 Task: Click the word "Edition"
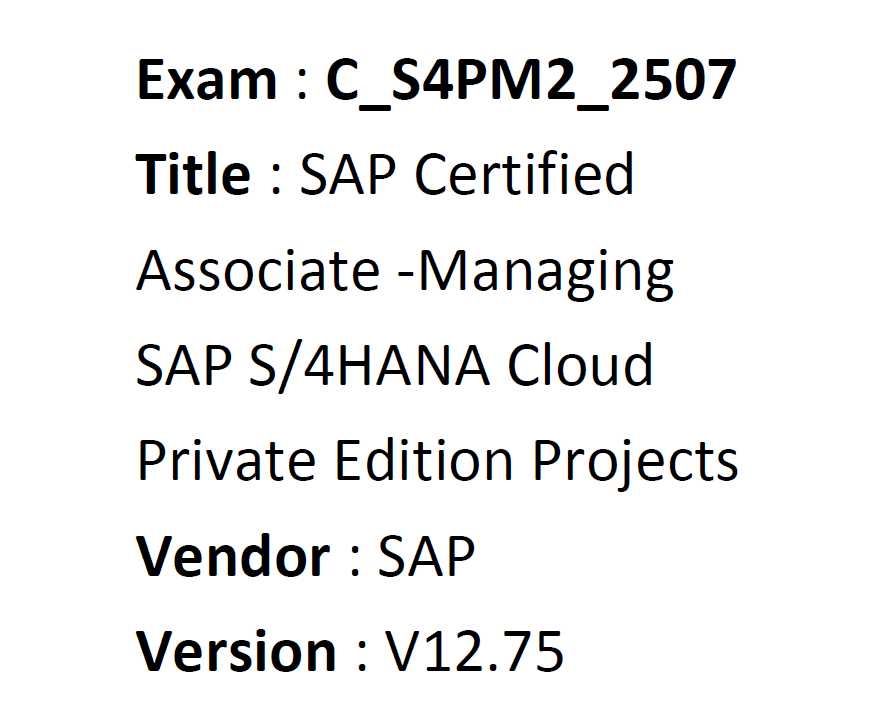coord(423,459)
